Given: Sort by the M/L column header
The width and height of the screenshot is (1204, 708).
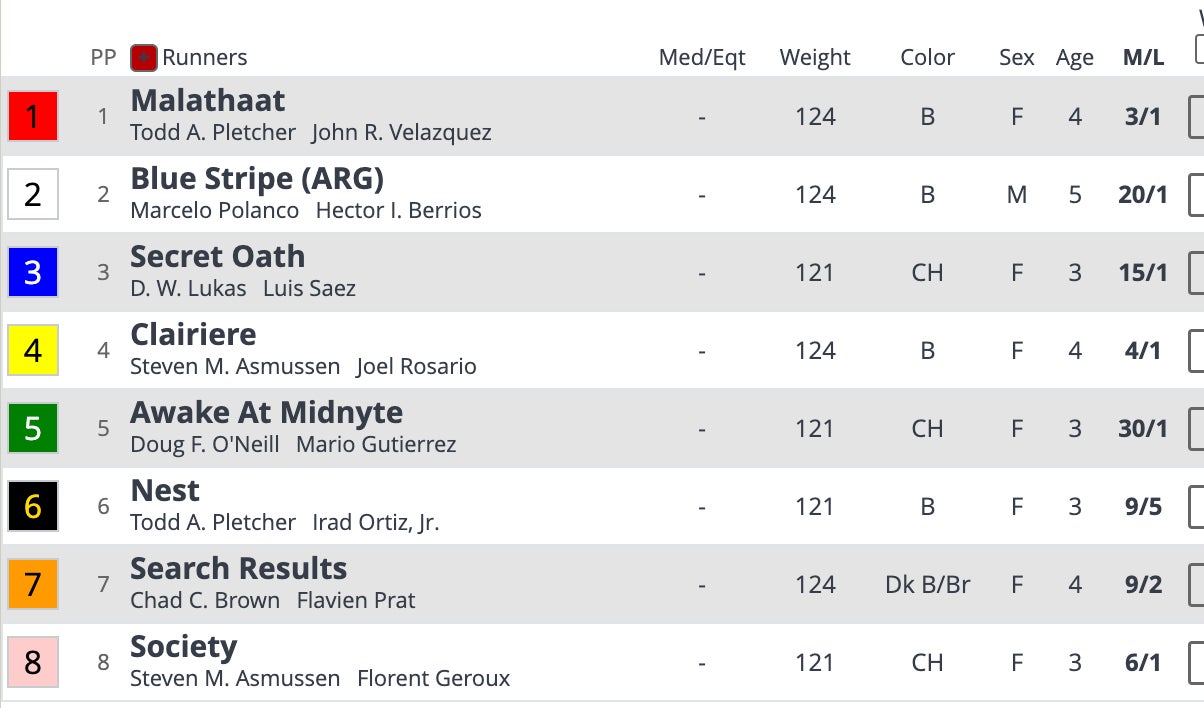Looking at the screenshot, I should click(x=1143, y=58).
